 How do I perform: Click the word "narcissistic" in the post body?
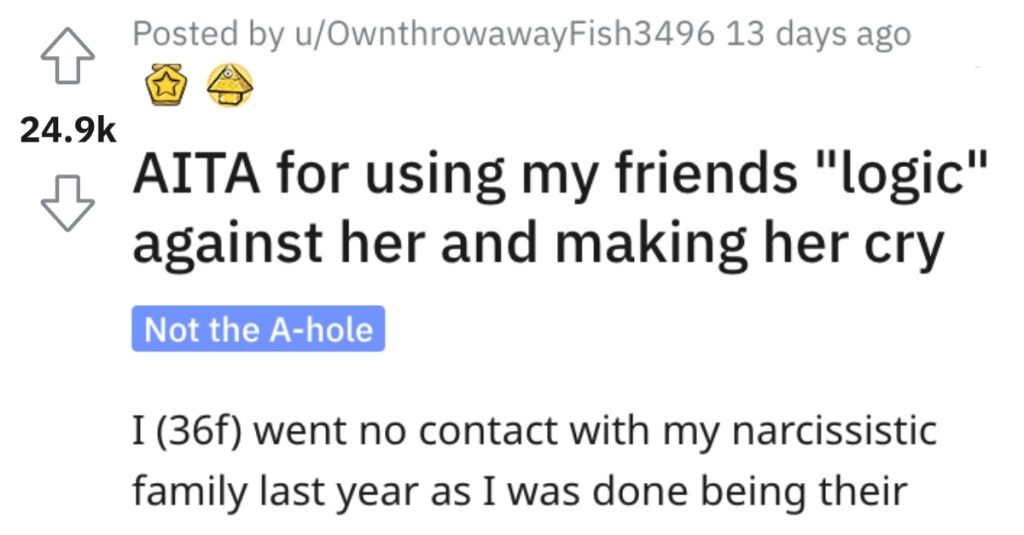pos(835,430)
